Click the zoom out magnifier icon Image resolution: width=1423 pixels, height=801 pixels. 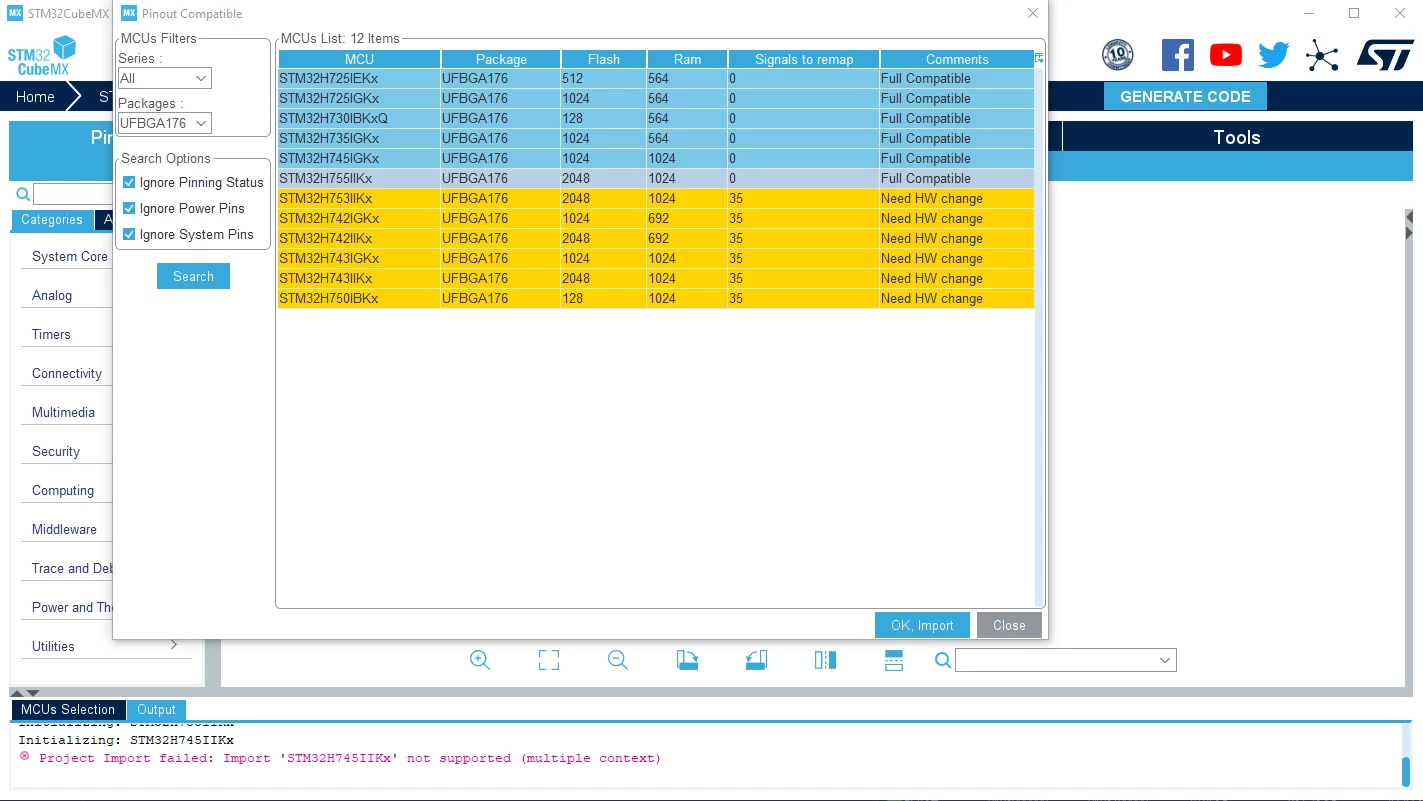pos(618,660)
